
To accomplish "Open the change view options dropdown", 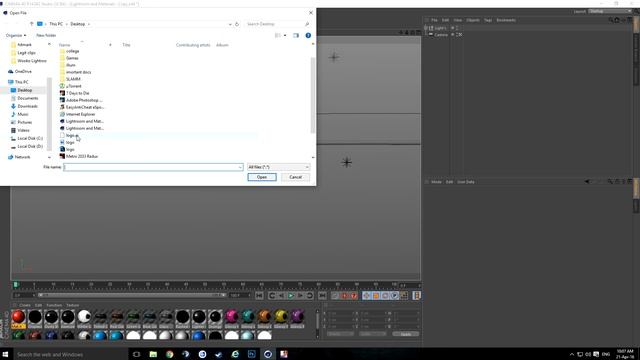I will pos(285,36).
